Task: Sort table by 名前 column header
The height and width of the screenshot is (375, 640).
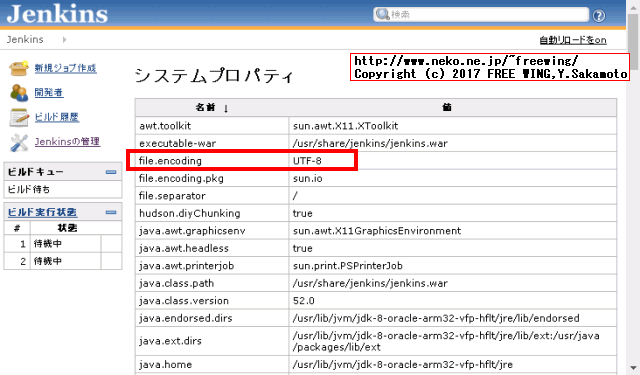Action: (x=212, y=108)
